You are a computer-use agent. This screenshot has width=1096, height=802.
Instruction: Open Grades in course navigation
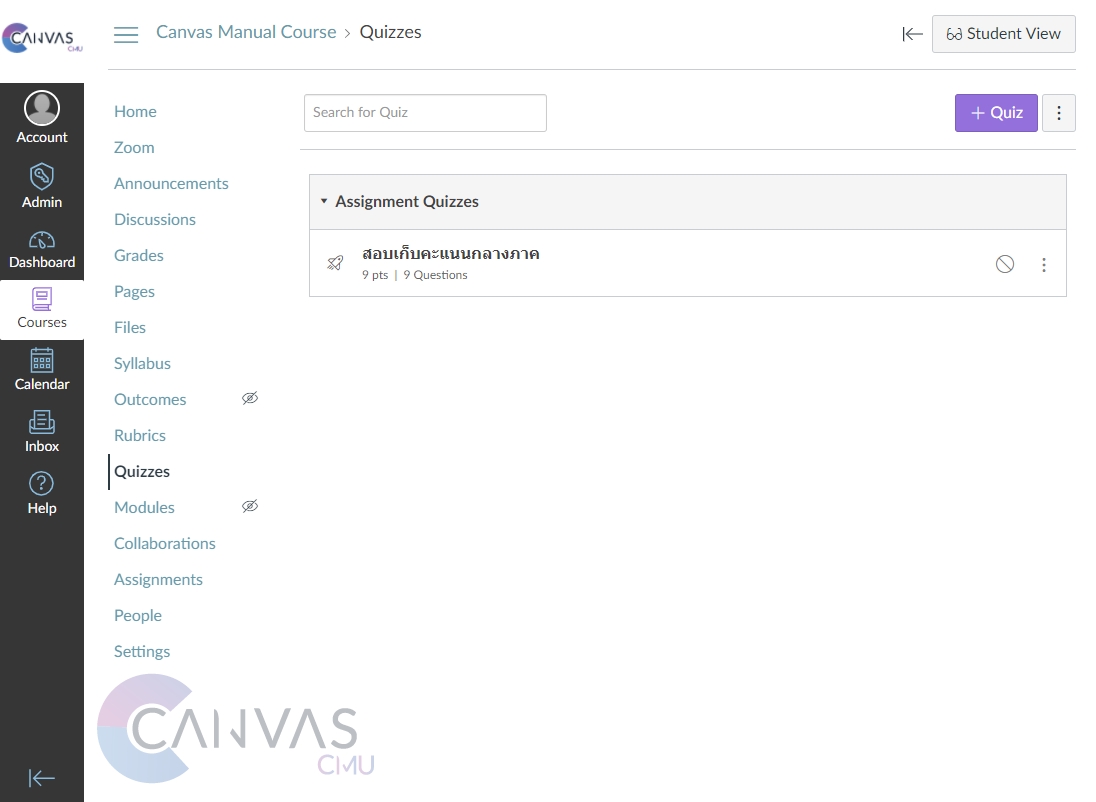(x=139, y=256)
